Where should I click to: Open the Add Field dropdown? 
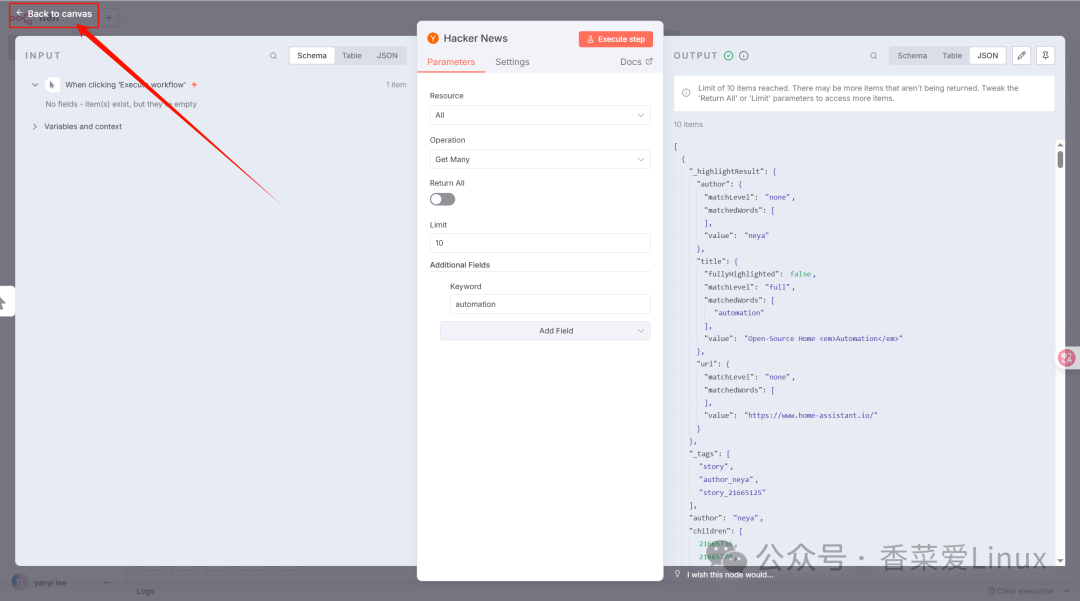tap(545, 331)
